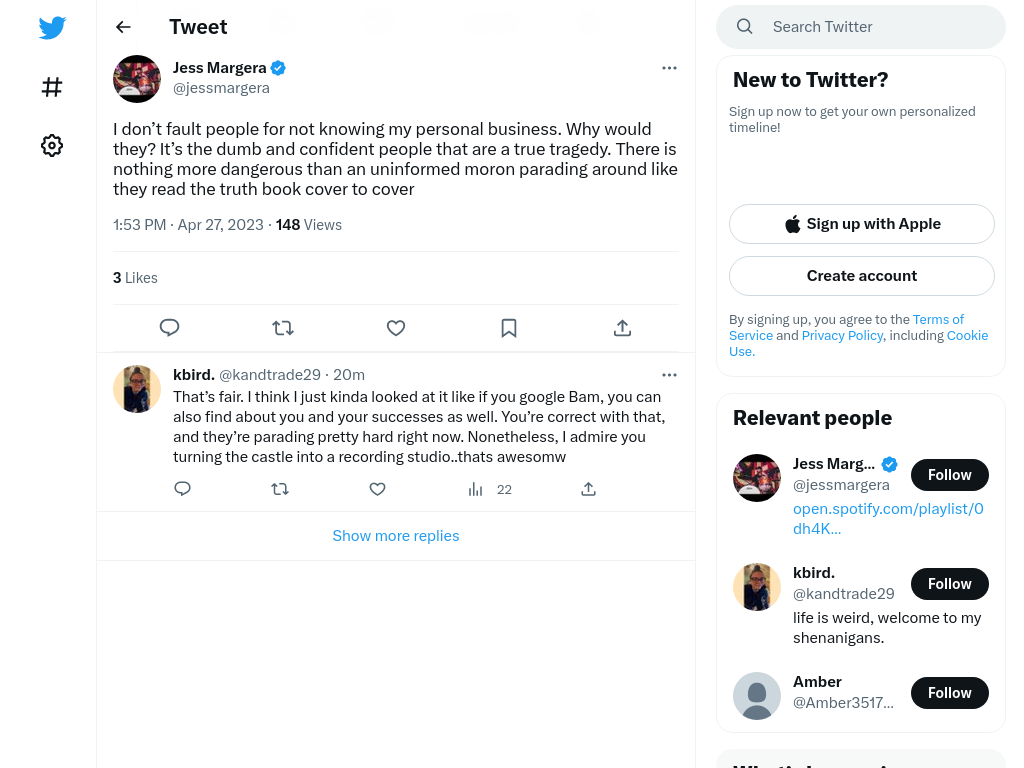Open Settings gear in sidebar
This screenshot has height=768, width=1024.
52,145
